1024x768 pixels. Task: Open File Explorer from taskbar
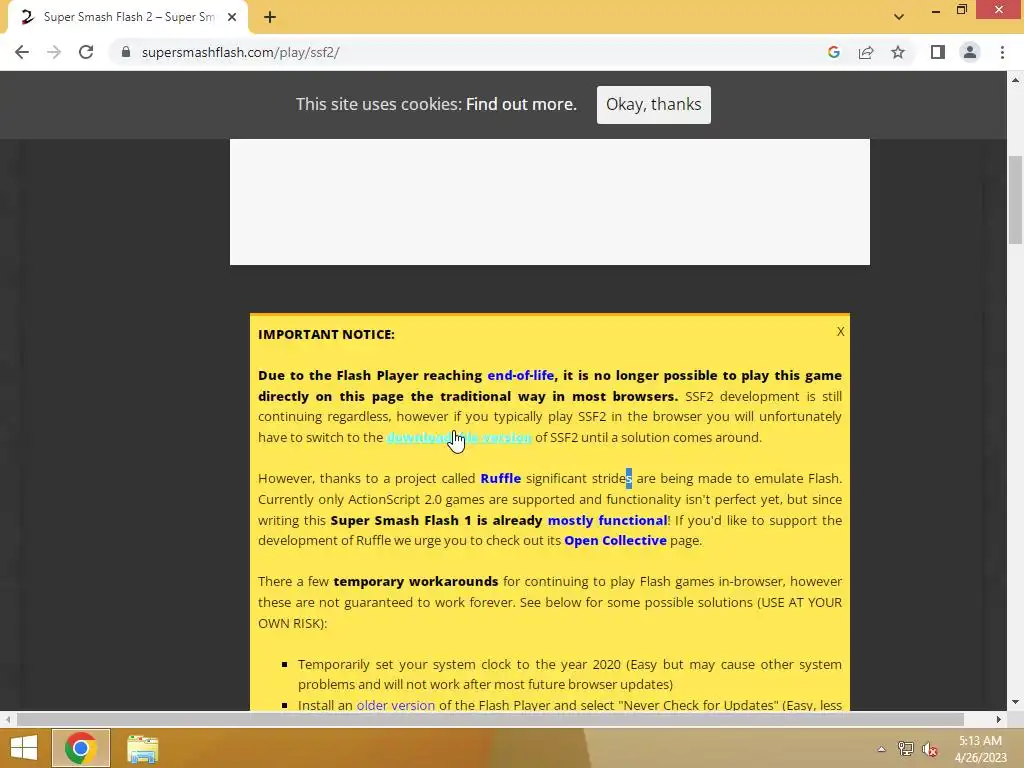(x=142, y=748)
